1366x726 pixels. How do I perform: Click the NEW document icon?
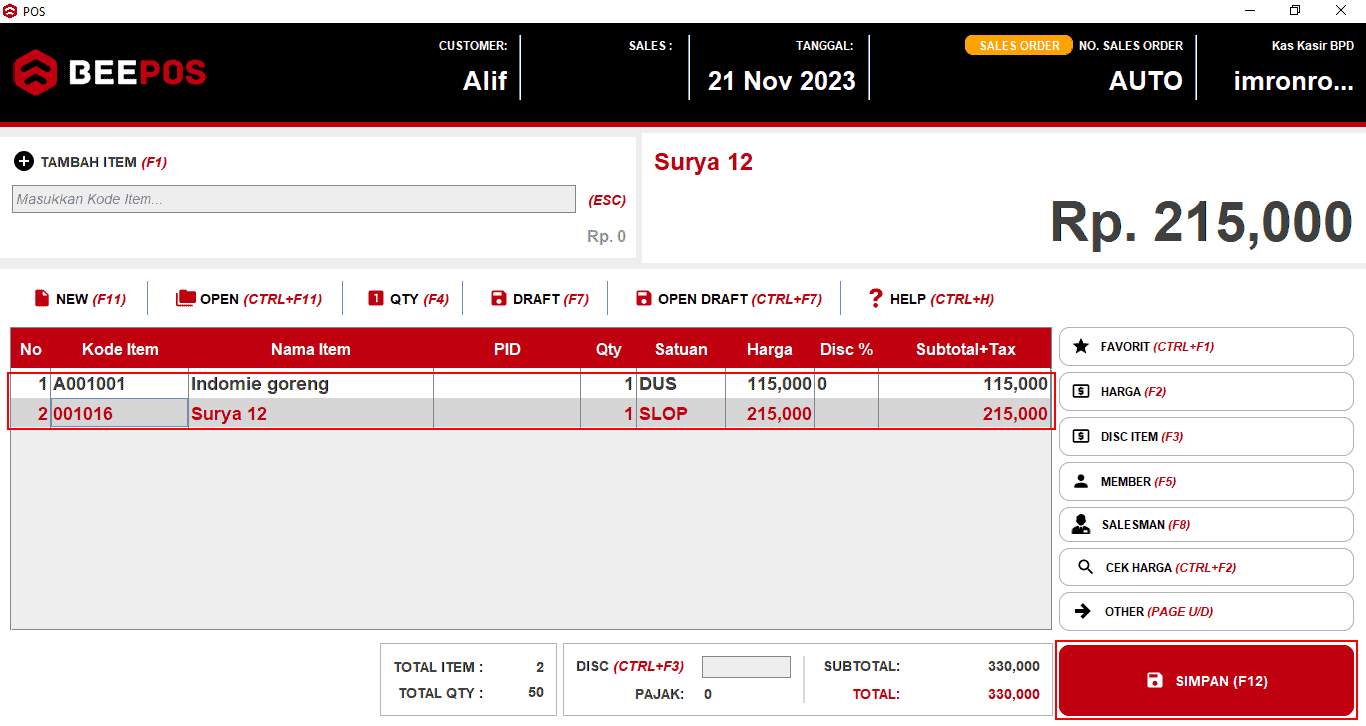tap(42, 298)
